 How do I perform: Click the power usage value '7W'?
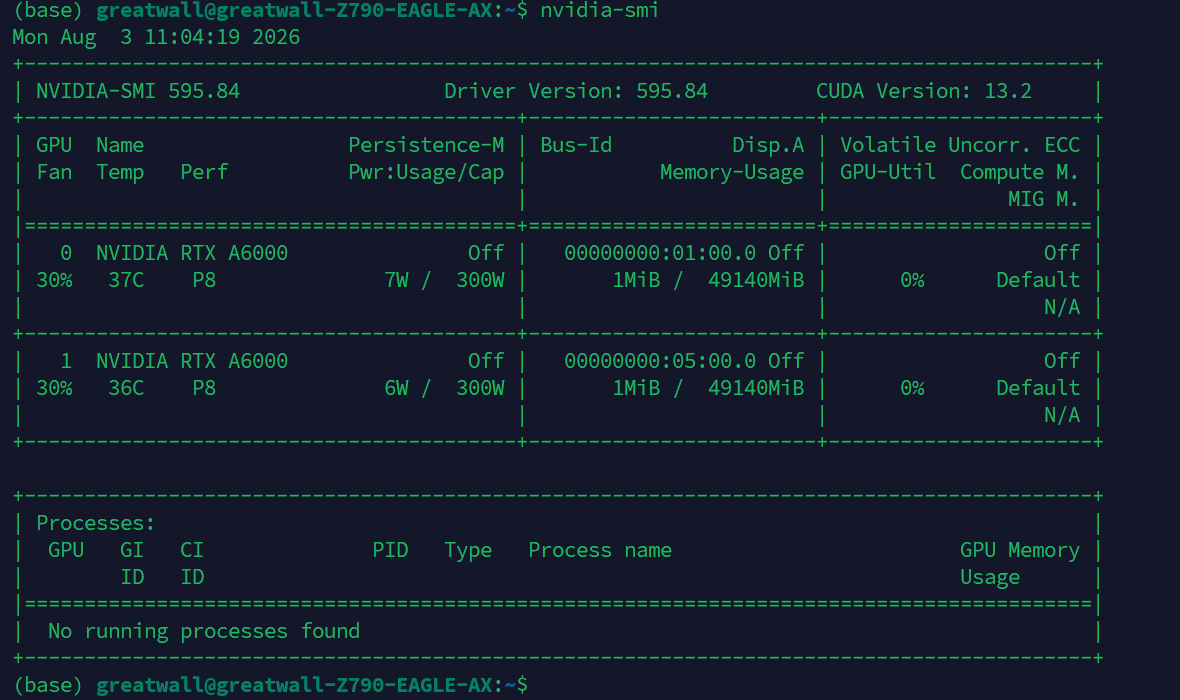pos(396,280)
